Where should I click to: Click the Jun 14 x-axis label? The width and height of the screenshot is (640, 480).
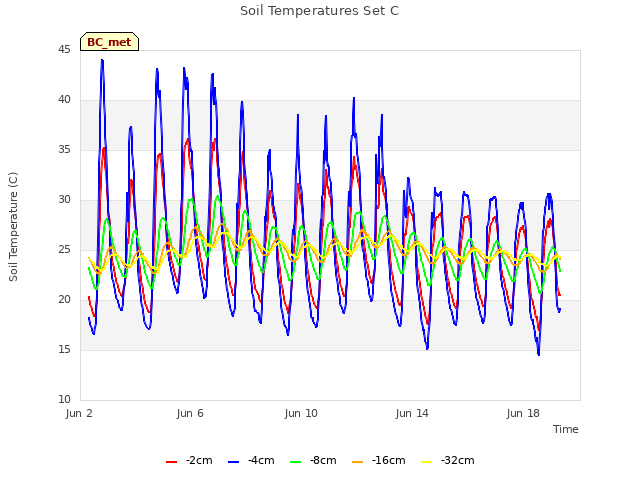[x=412, y=413]
